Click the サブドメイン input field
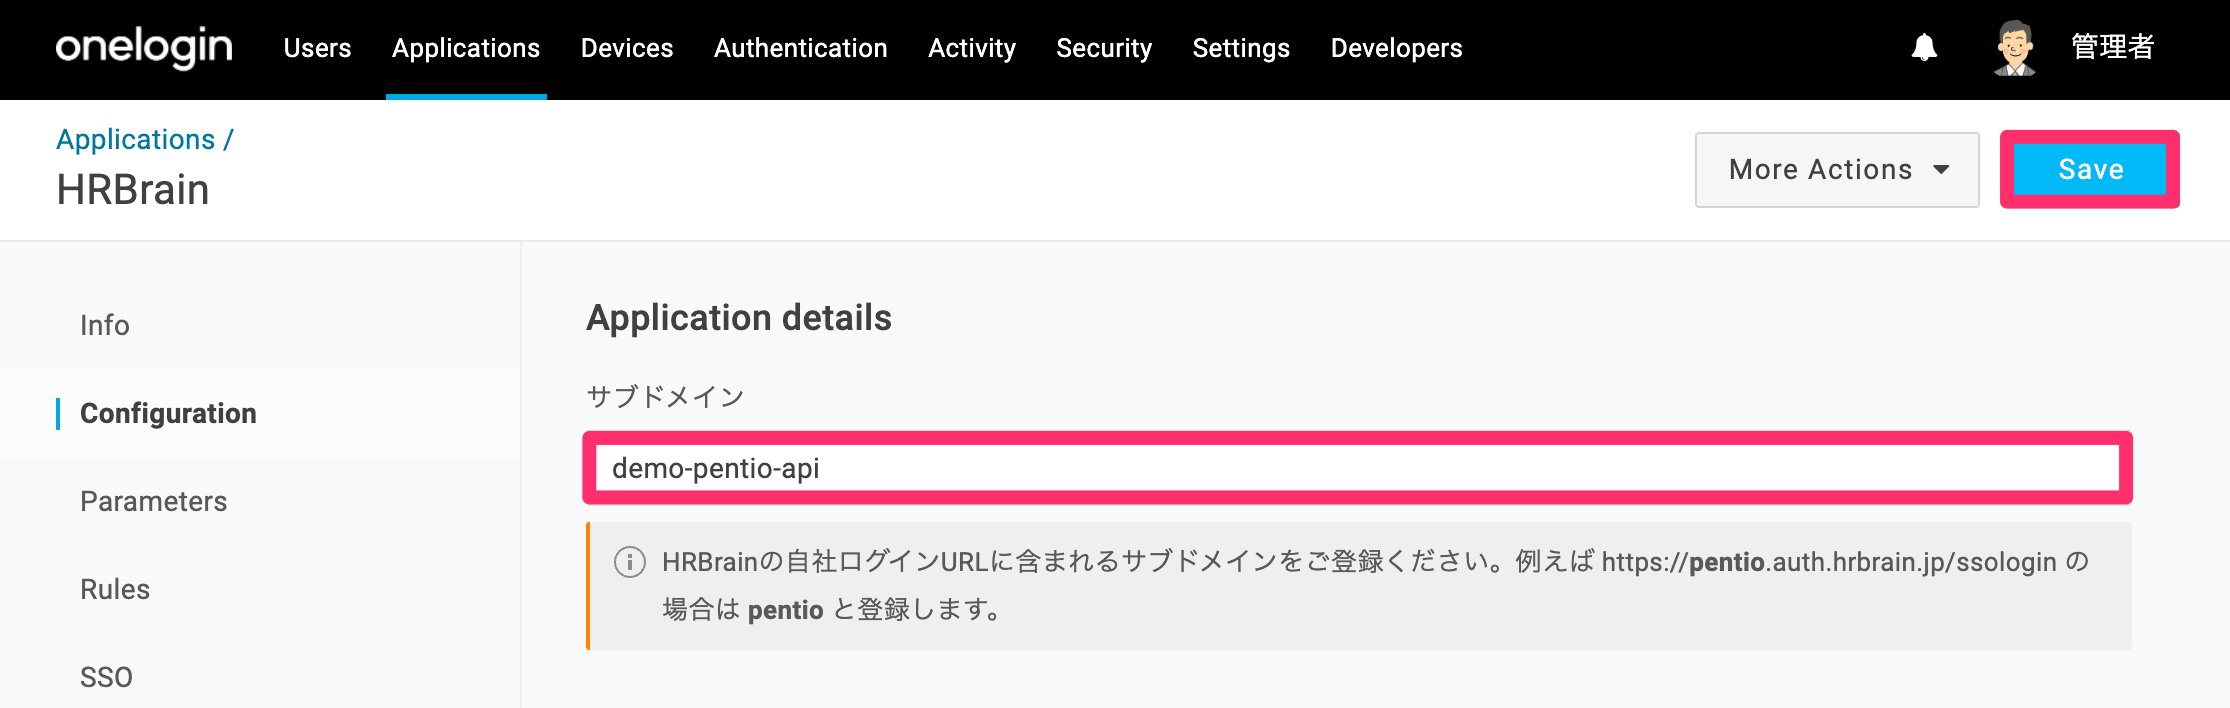The height and width of the screenshot is (708, 2230). [1358, 468]
